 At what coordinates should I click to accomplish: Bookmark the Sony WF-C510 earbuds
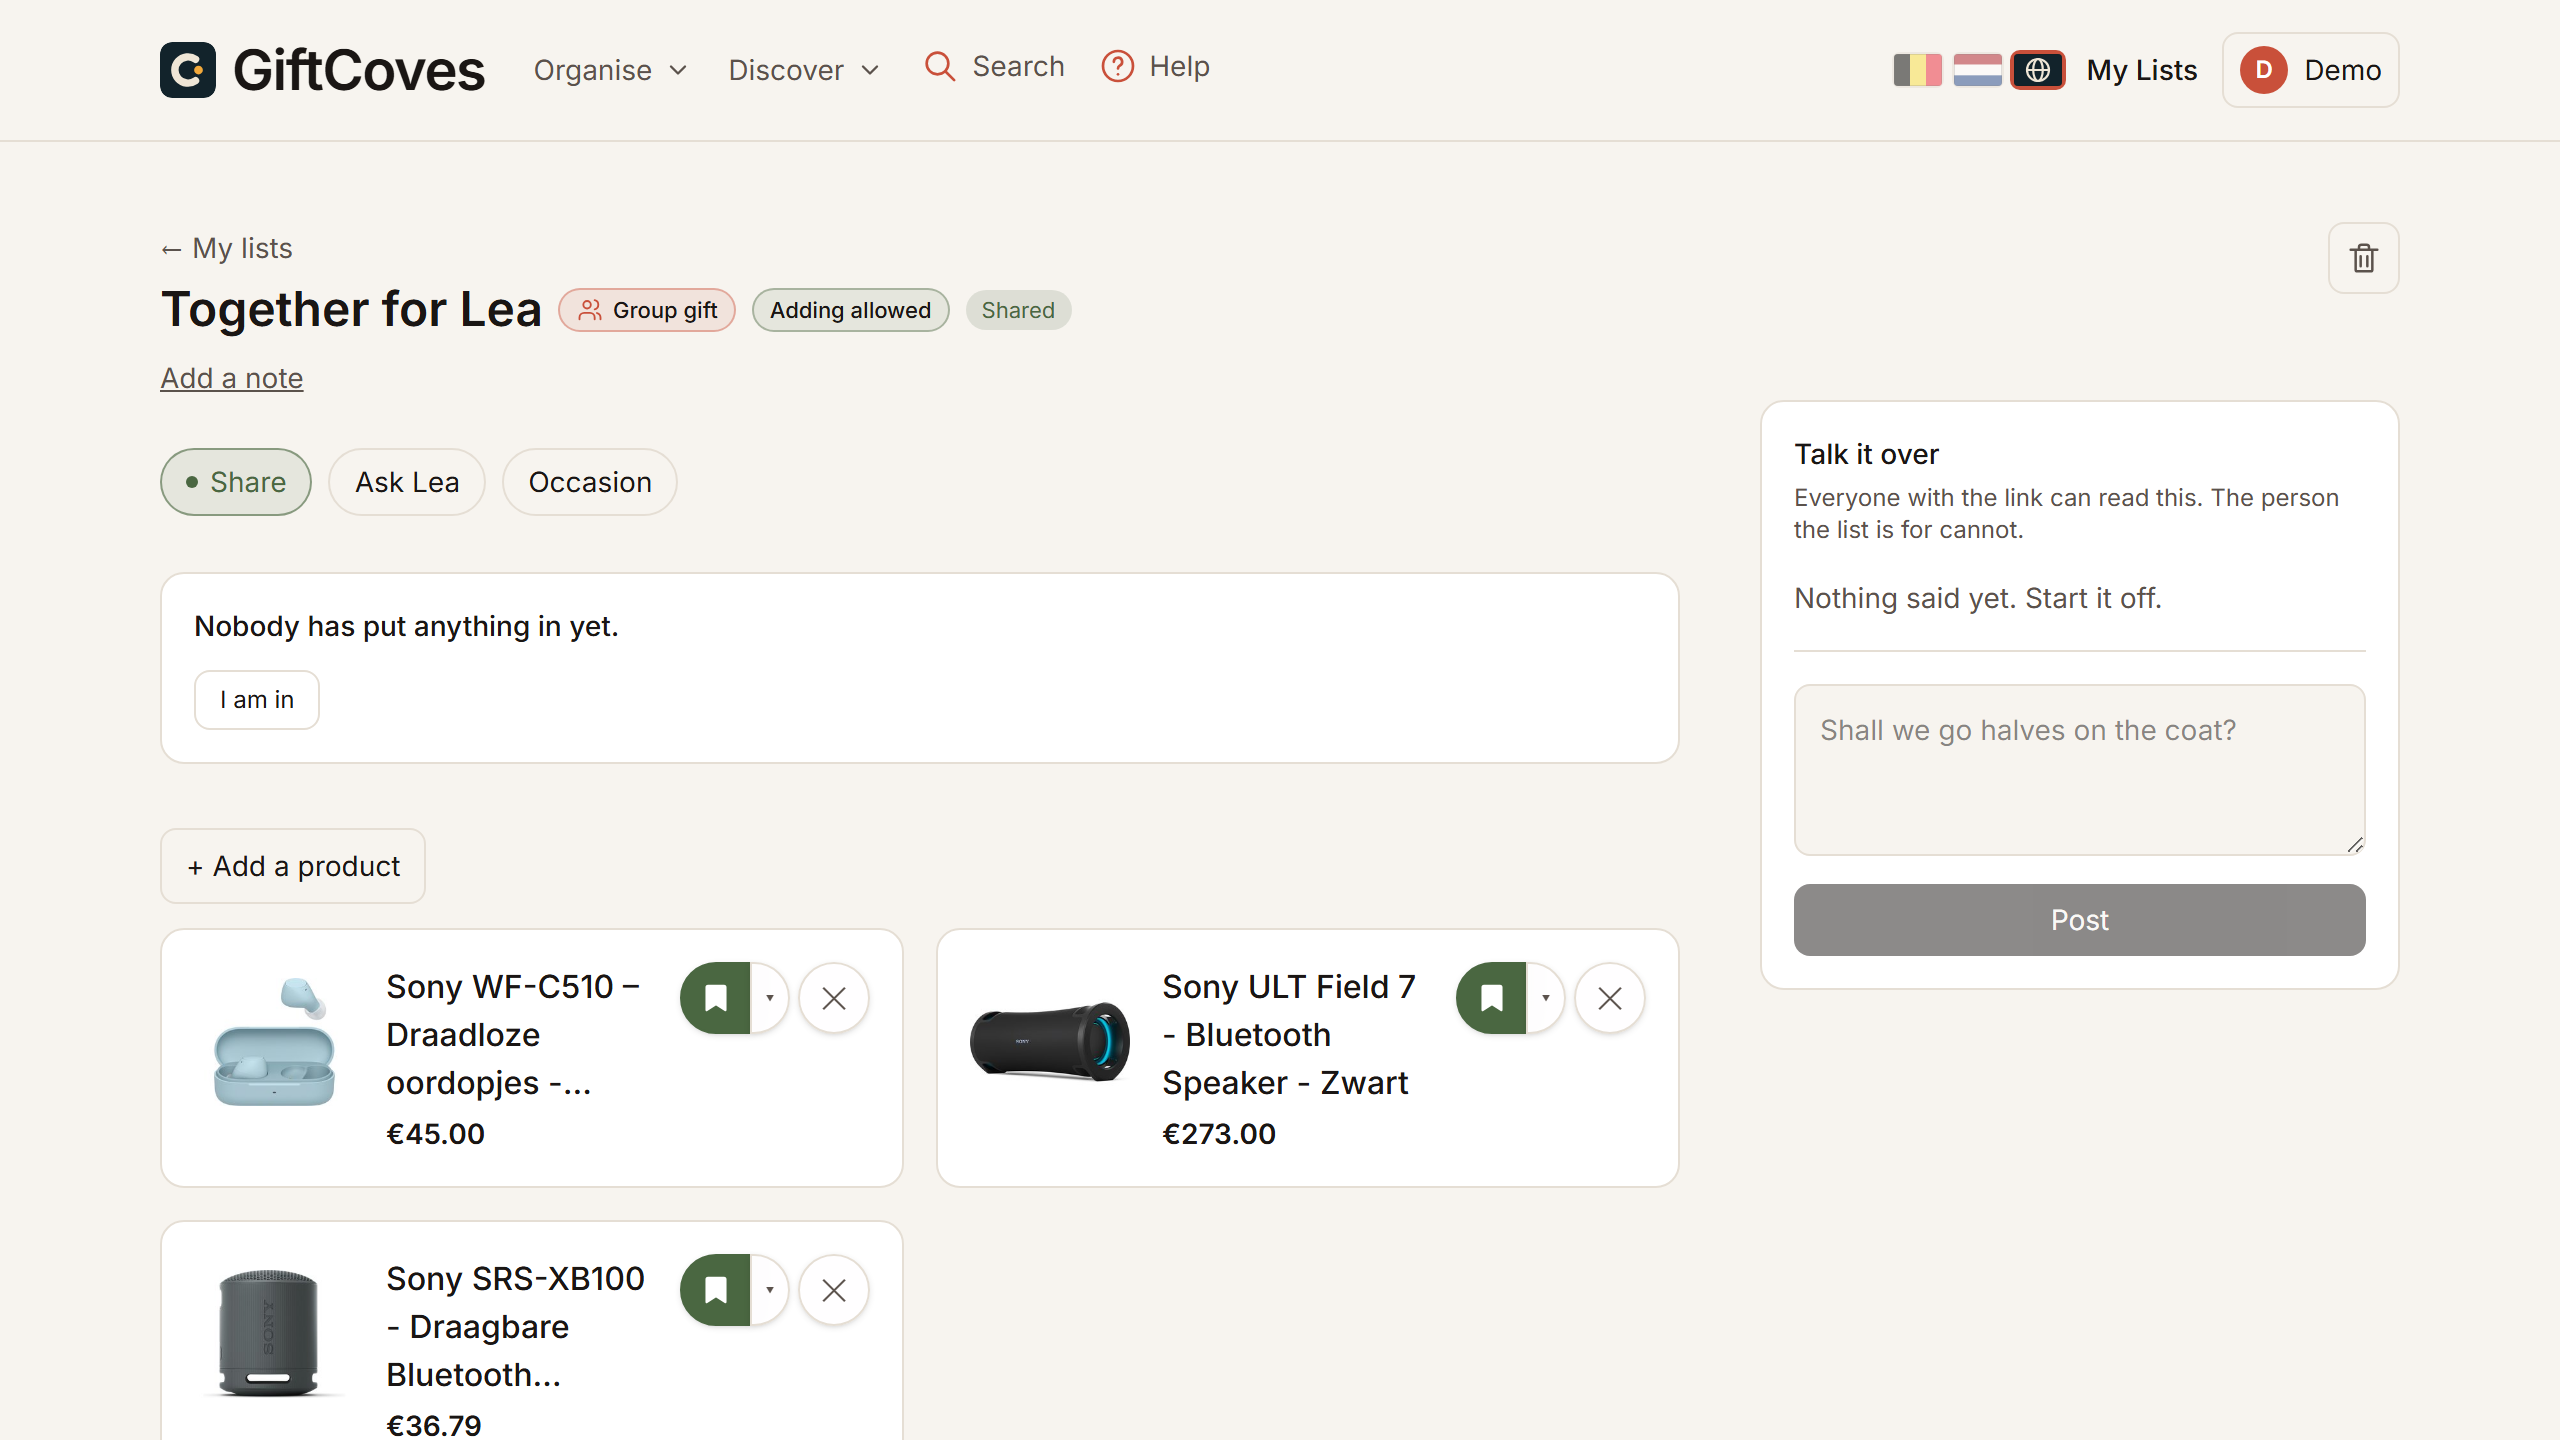pos(716,998)
